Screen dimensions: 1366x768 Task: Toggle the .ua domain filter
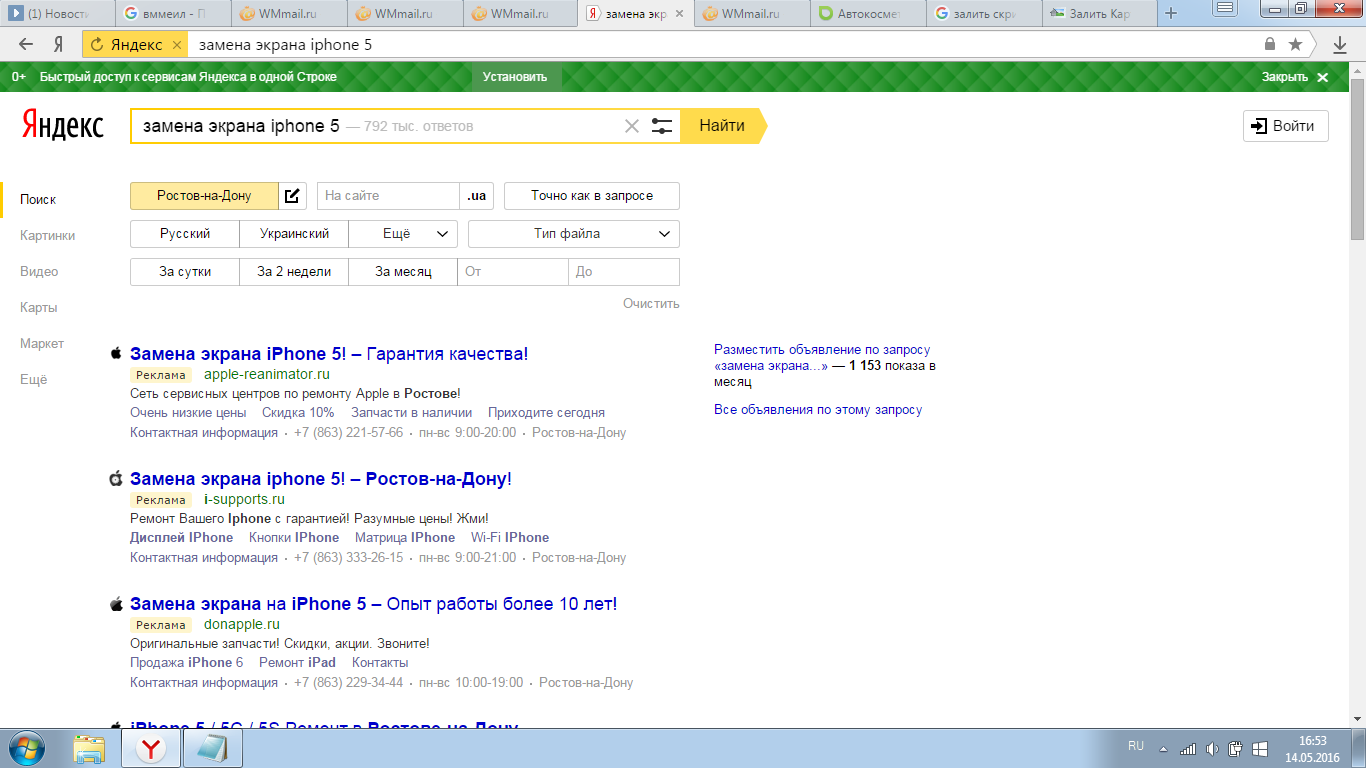pyautogui.click(x=477, y=196)
